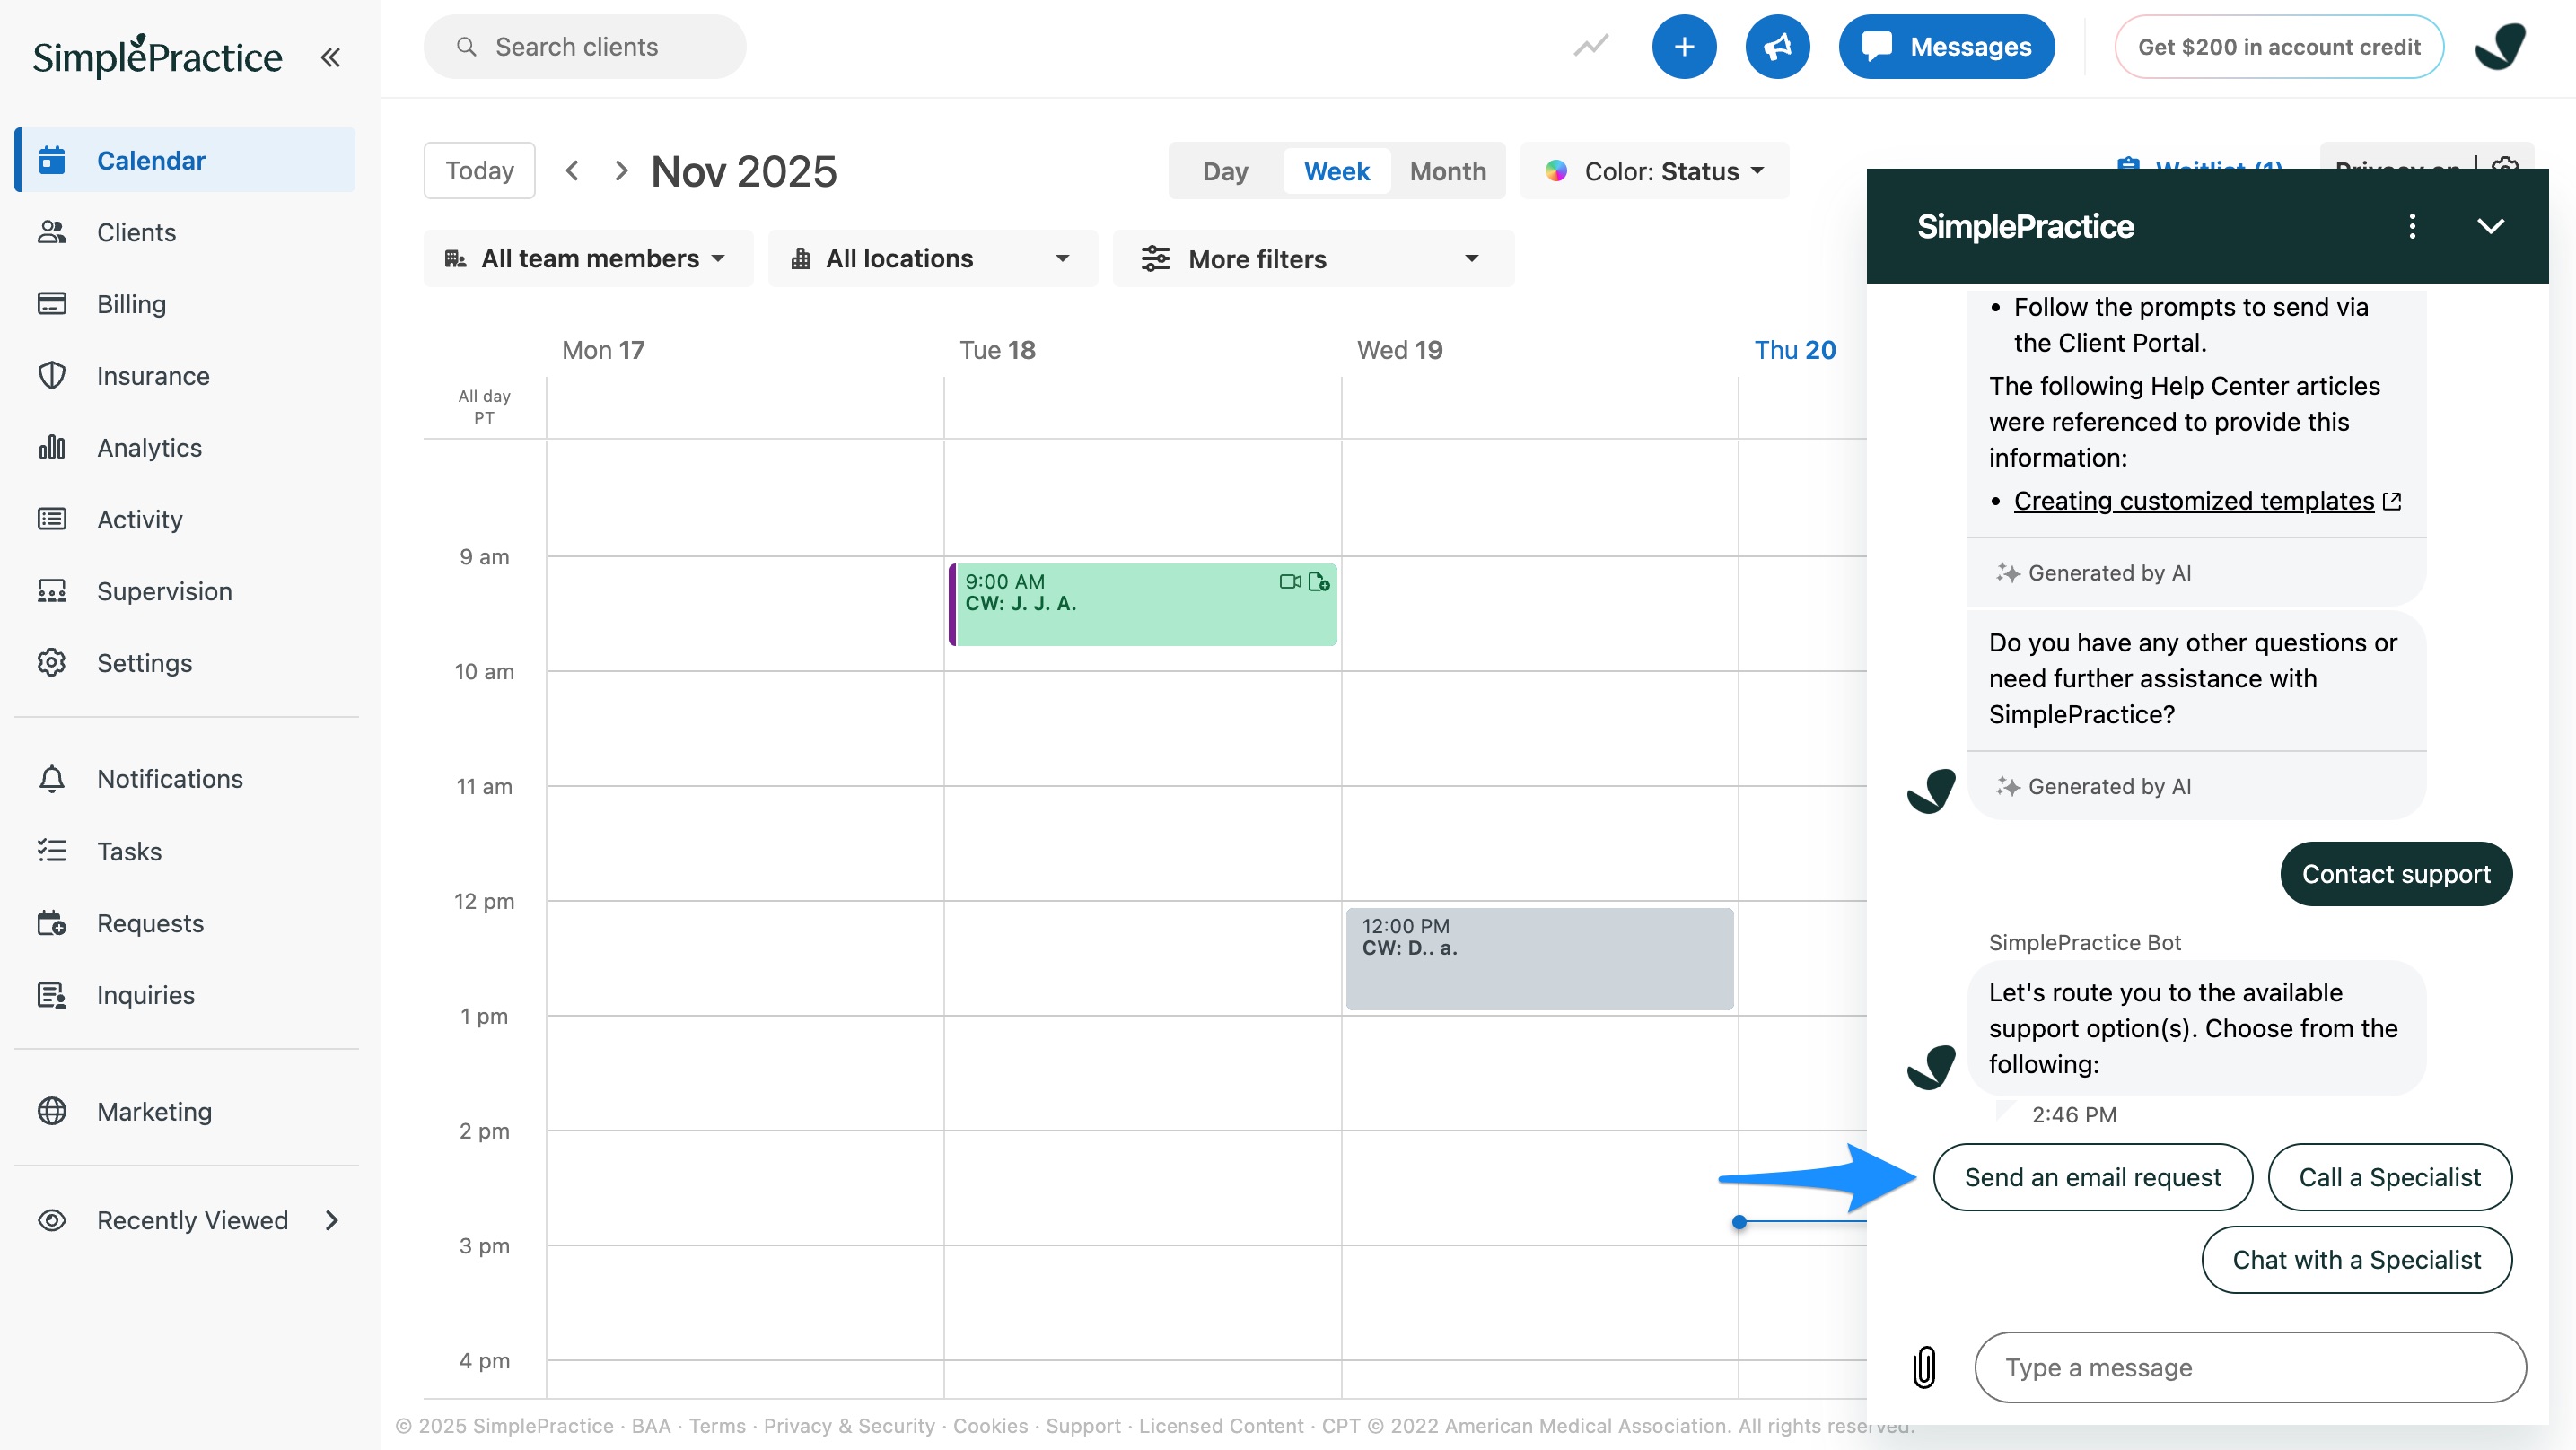Select the Week view toggle
2576x1450 pixels.
tap(1336, 171)
